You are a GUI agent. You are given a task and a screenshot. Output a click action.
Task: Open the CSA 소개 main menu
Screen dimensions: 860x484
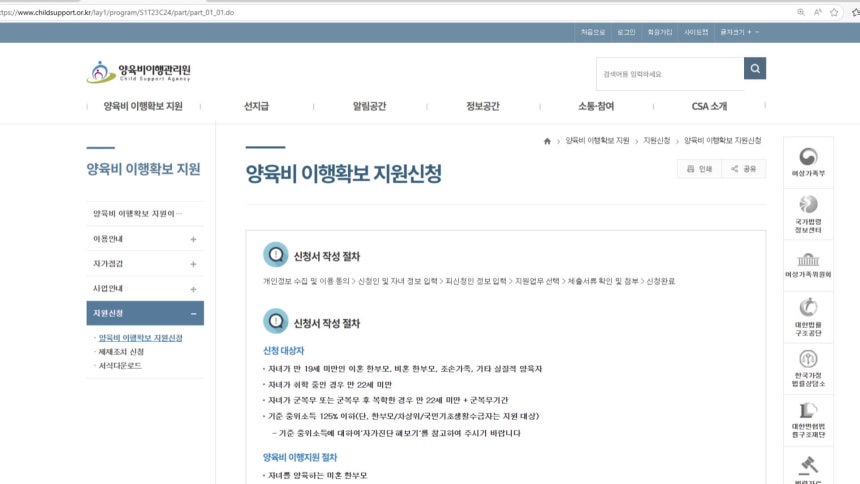tap(709, 106)
